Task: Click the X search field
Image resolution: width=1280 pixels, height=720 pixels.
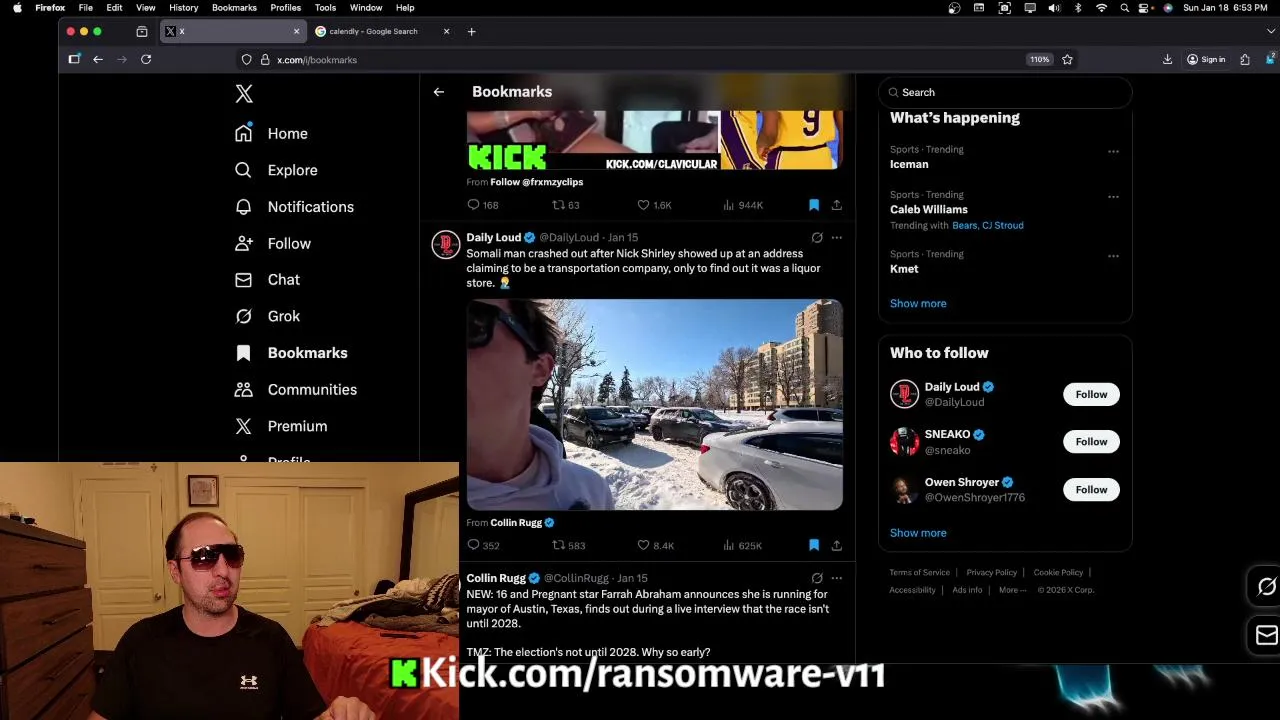Action: (x=1005, y=92)
